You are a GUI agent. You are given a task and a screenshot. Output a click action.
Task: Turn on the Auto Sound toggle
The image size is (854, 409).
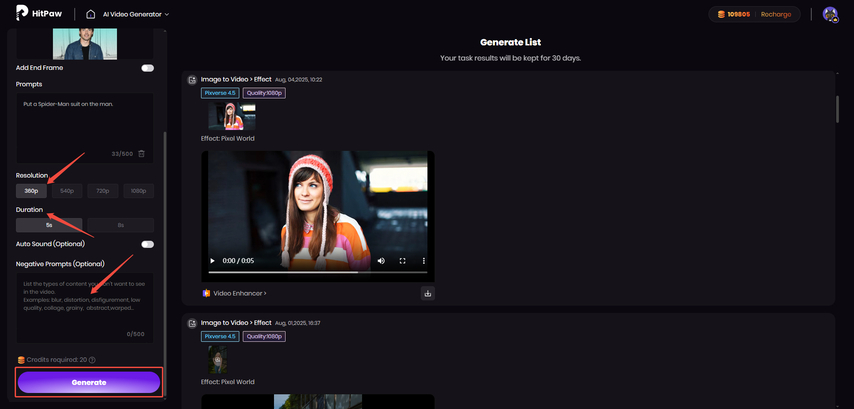pyautogui.click(x=147, y=244)
